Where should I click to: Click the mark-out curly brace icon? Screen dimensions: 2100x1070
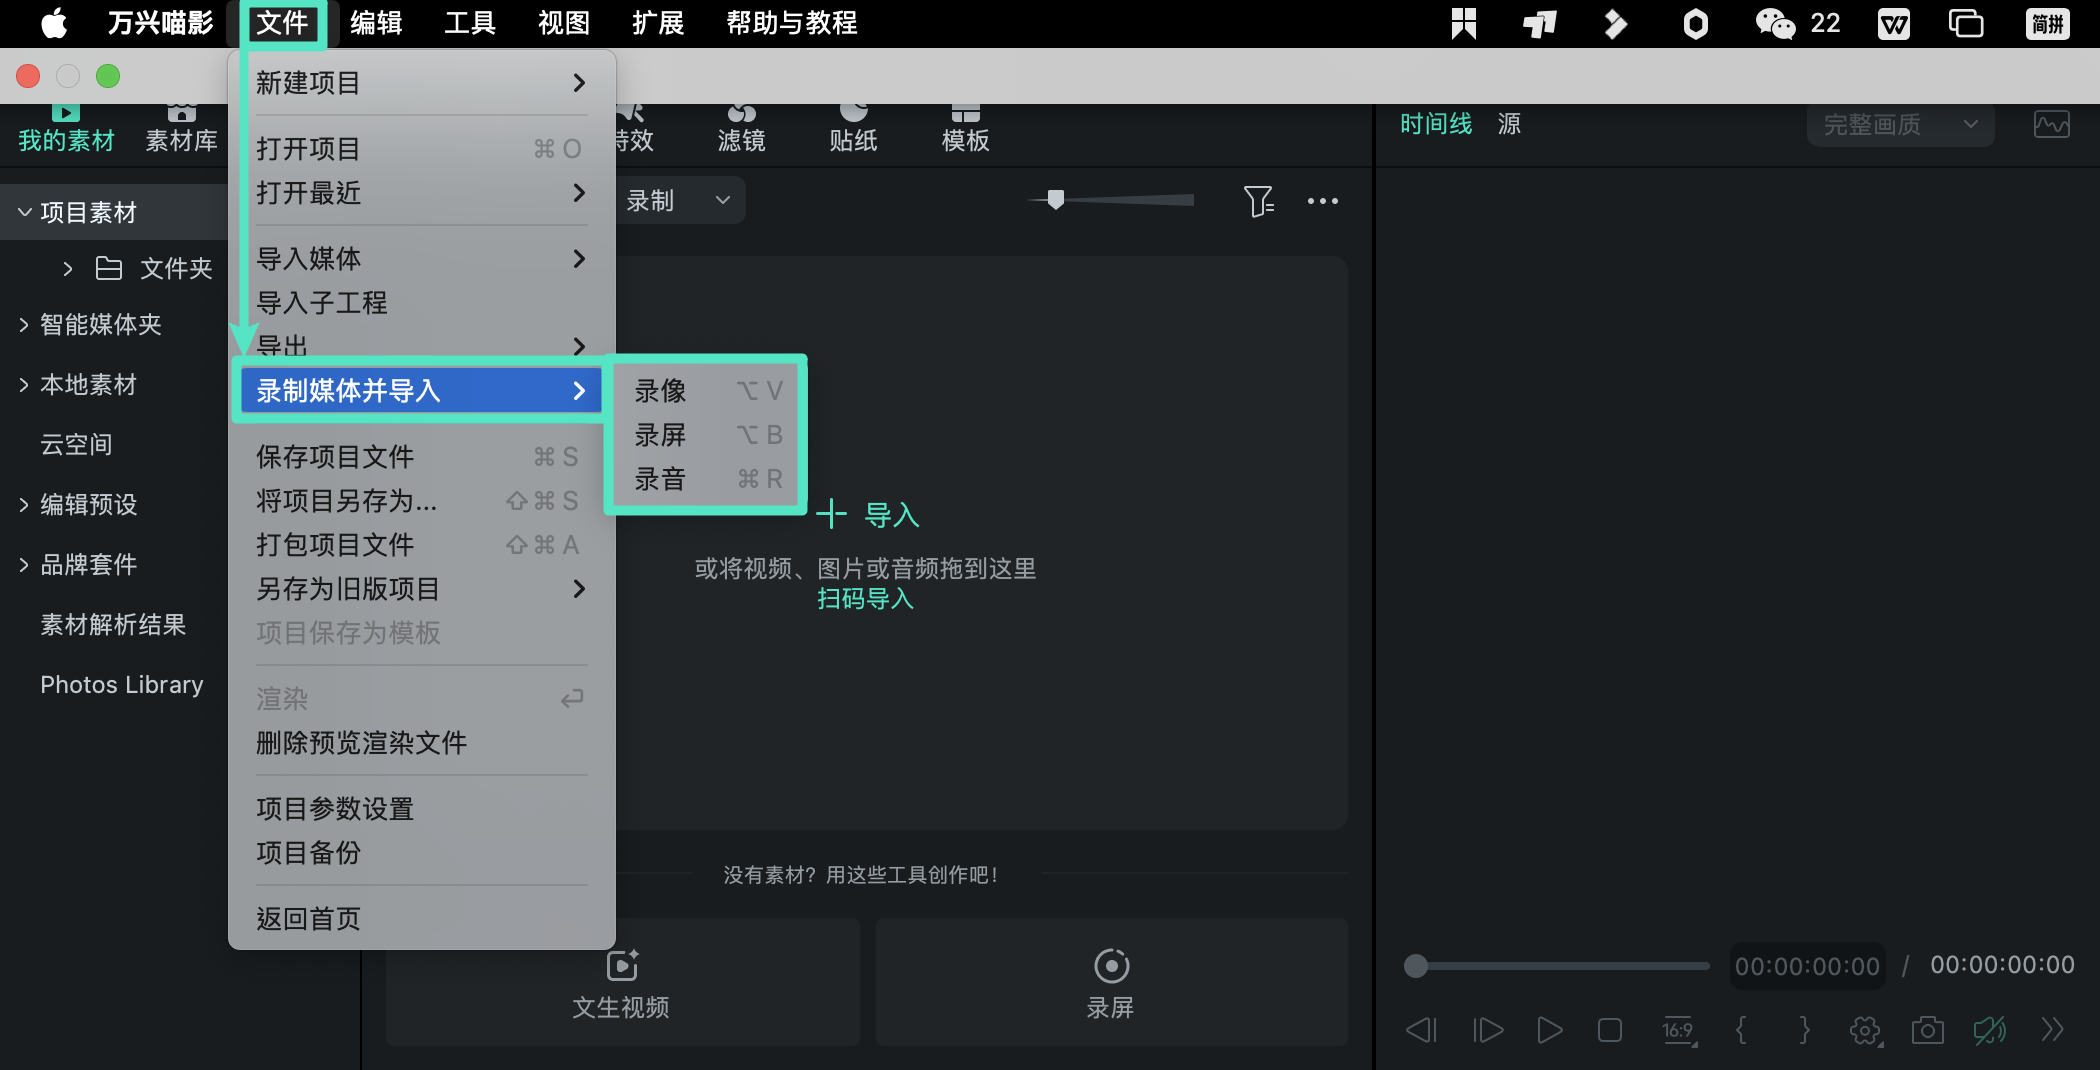coord(1804,1029)
